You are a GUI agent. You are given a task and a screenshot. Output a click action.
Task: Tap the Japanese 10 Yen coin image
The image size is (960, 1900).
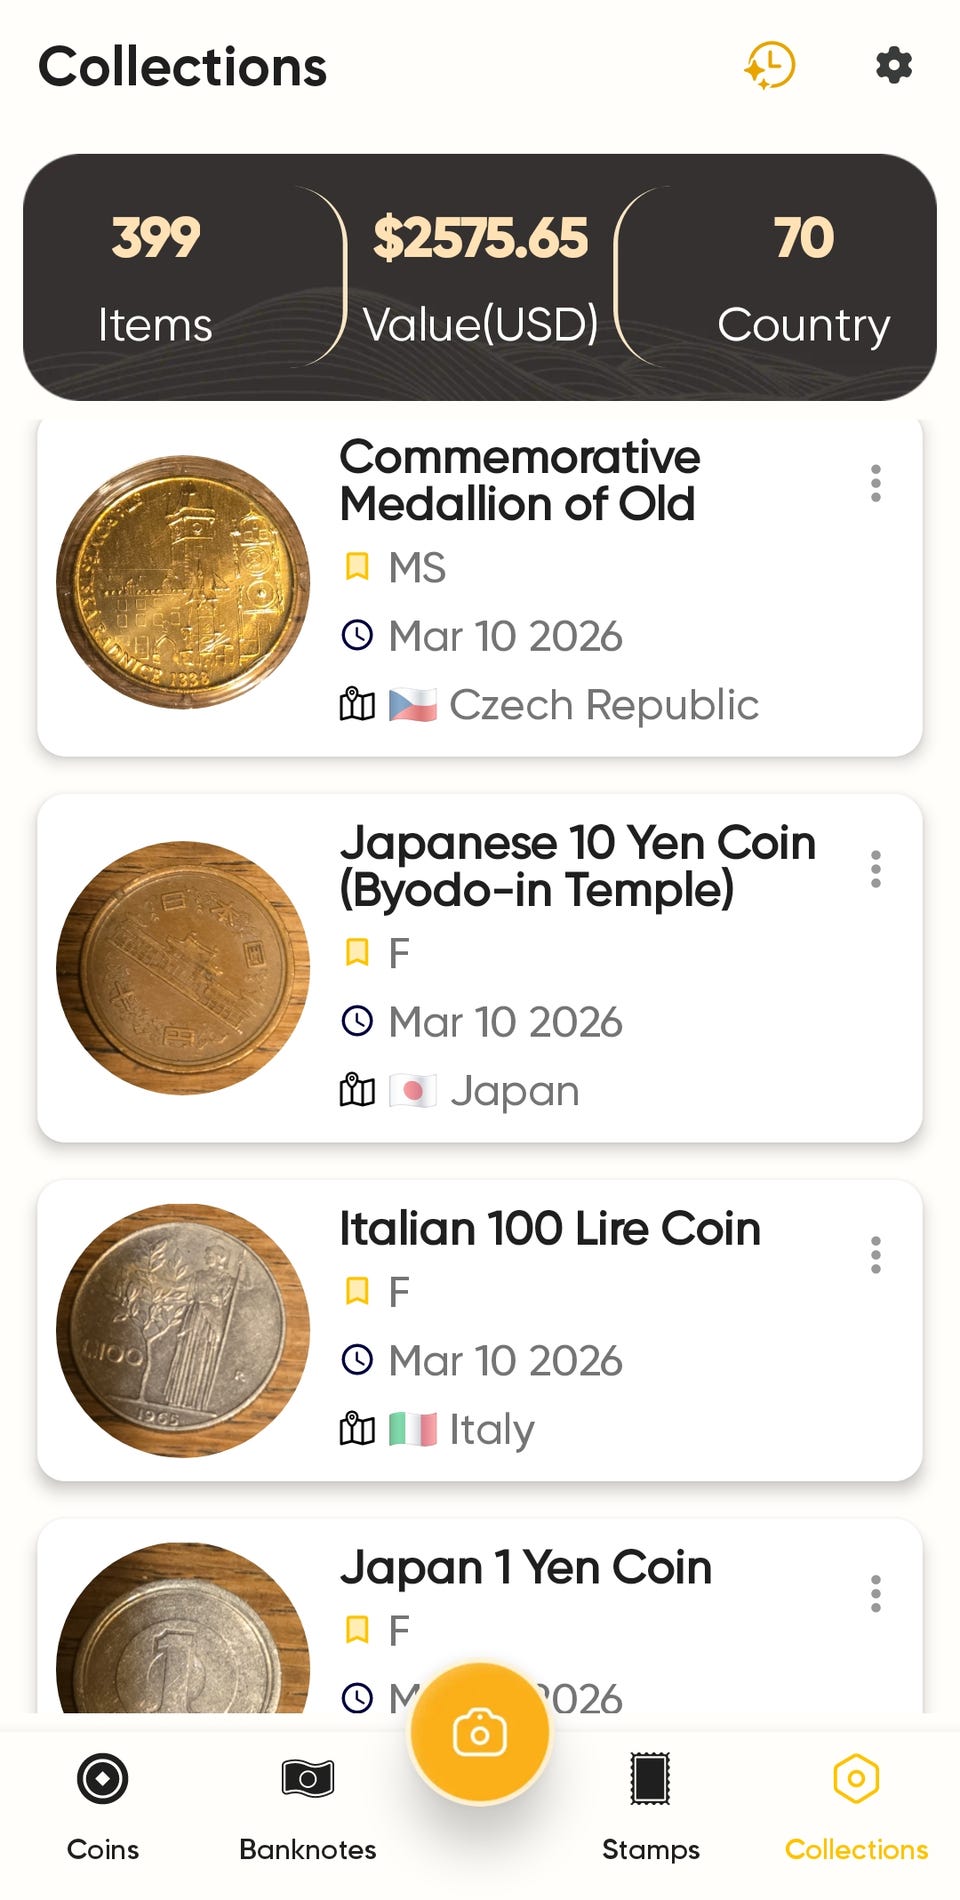tap(183, 968)
